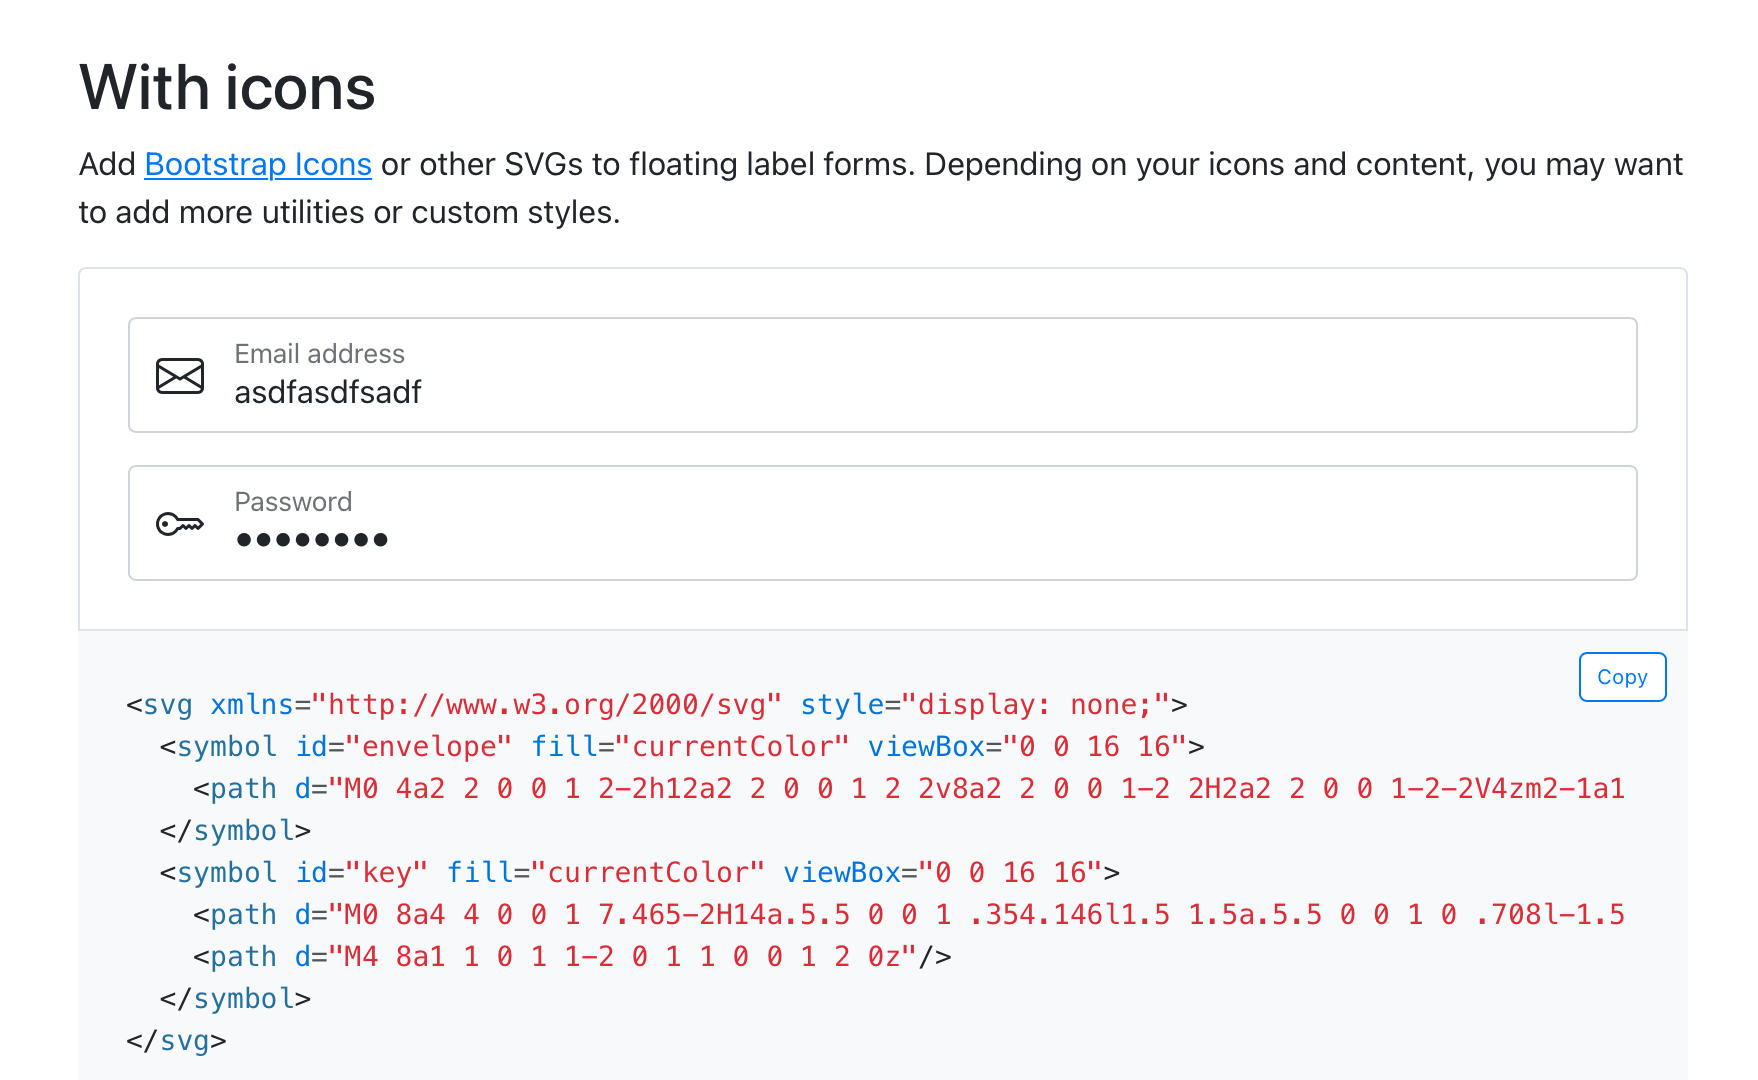Click the path d="M0 8a4" key line

909,915
